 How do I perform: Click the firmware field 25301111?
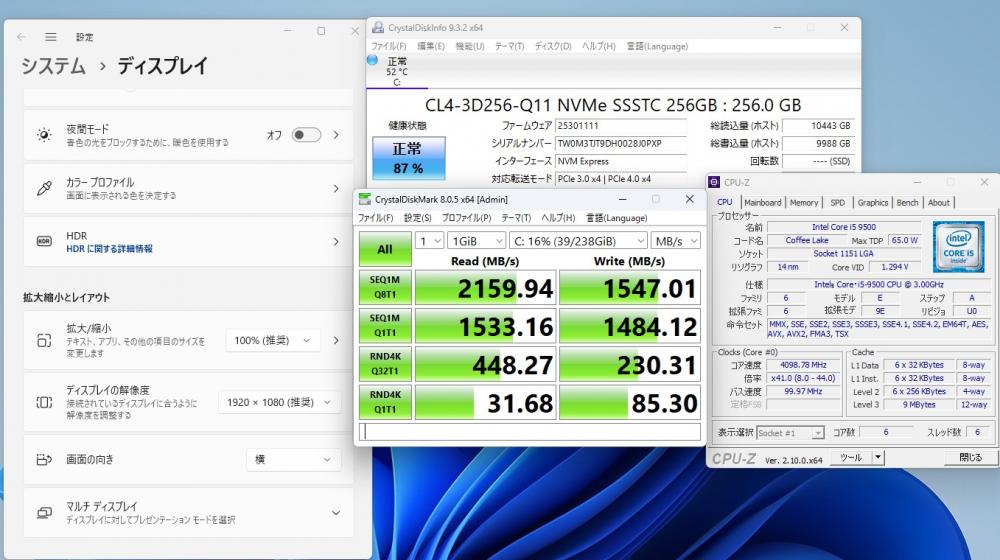coord(621,126)
